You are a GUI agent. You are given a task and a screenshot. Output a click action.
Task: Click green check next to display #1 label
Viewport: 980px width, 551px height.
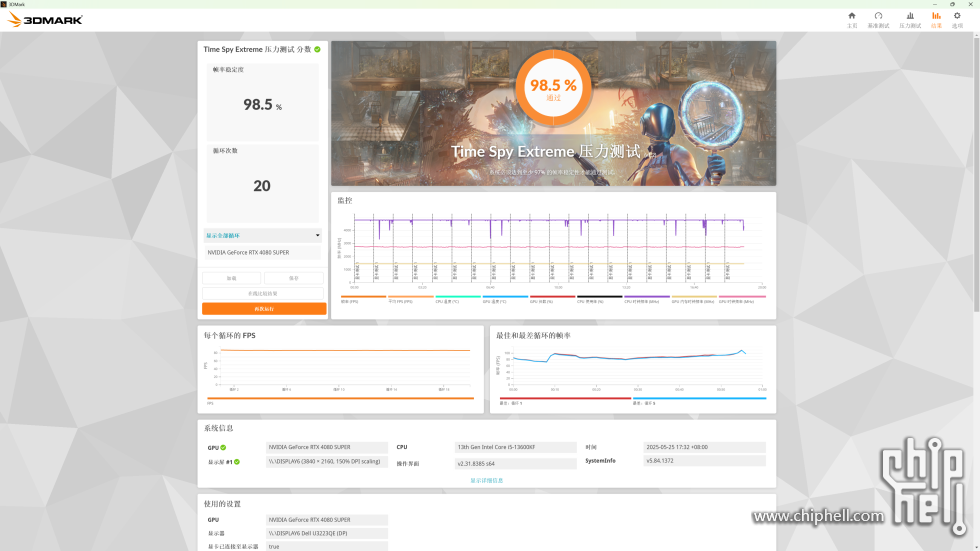coord(237,462)
